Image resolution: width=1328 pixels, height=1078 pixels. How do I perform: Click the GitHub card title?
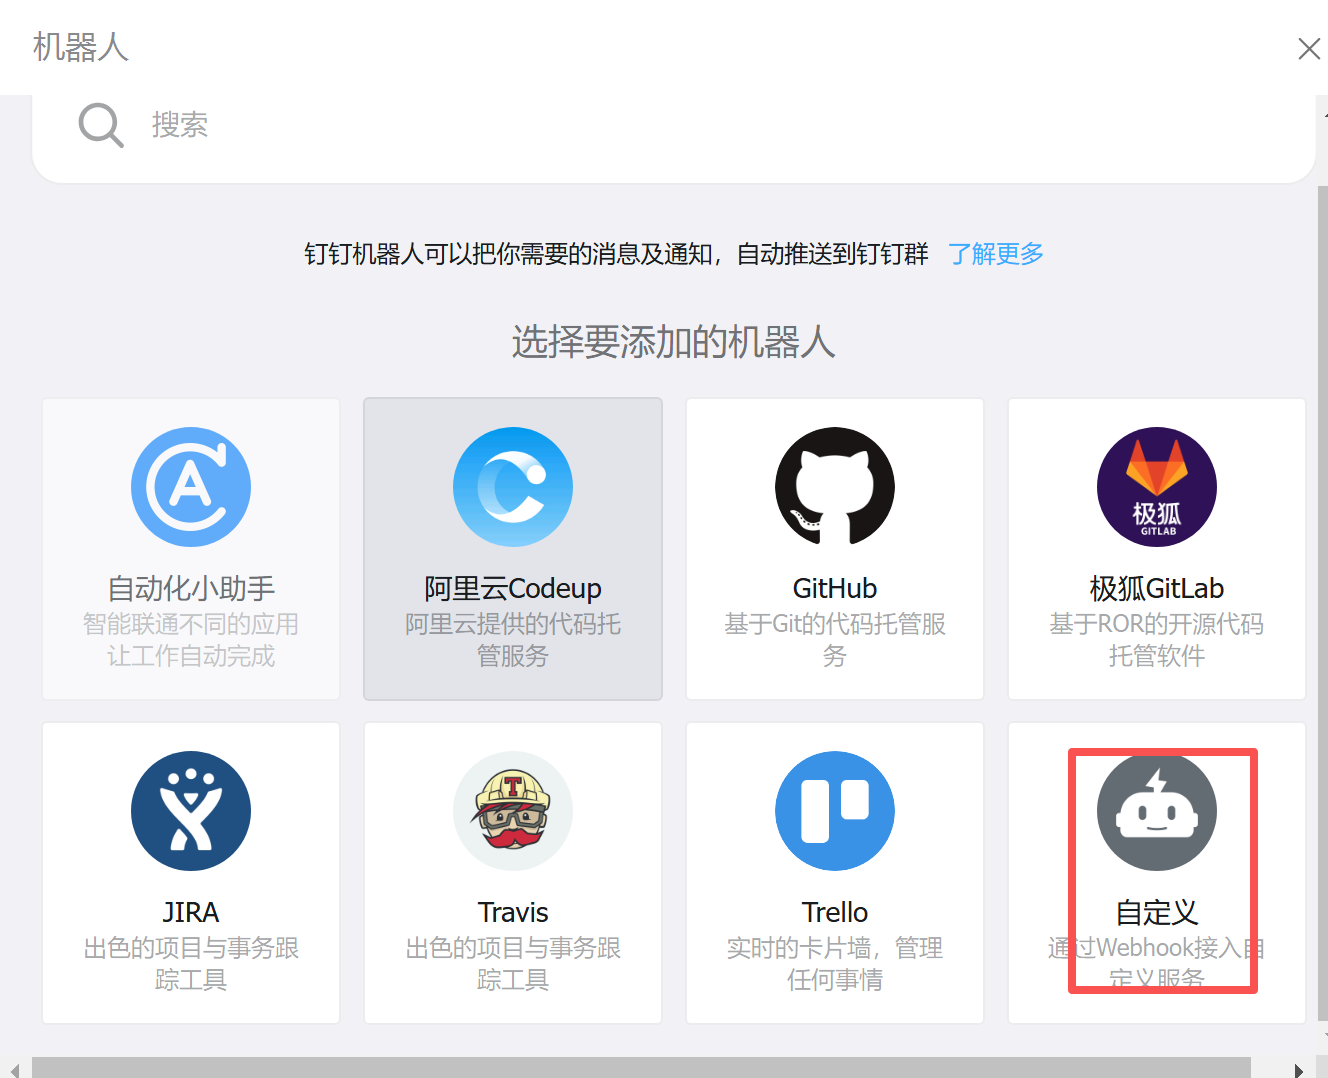(x=835, y=588)
